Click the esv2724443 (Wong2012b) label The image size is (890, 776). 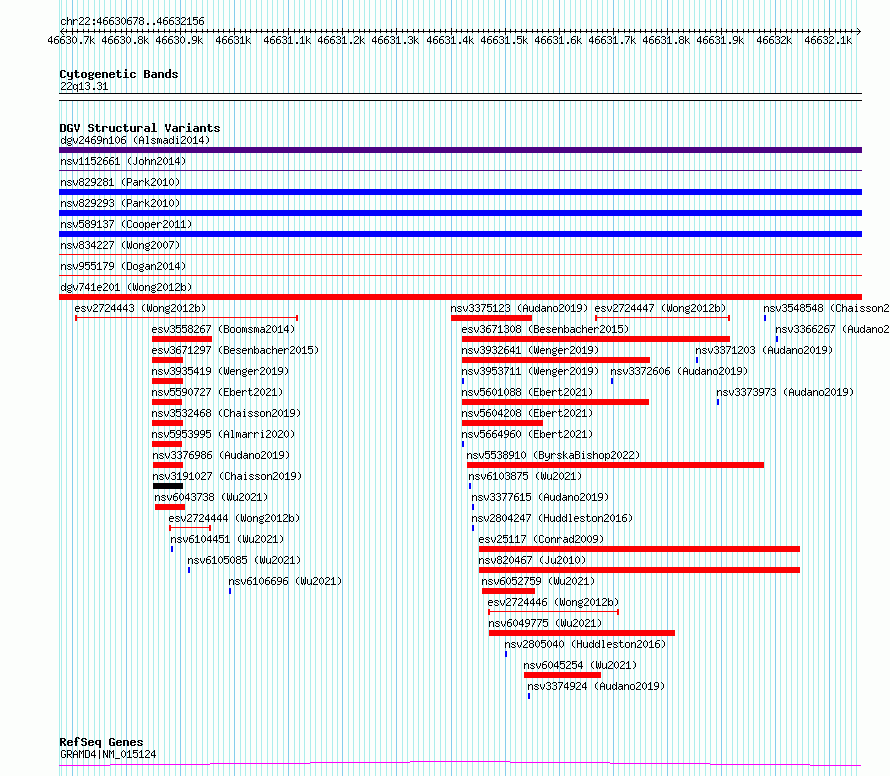point(140,308)
